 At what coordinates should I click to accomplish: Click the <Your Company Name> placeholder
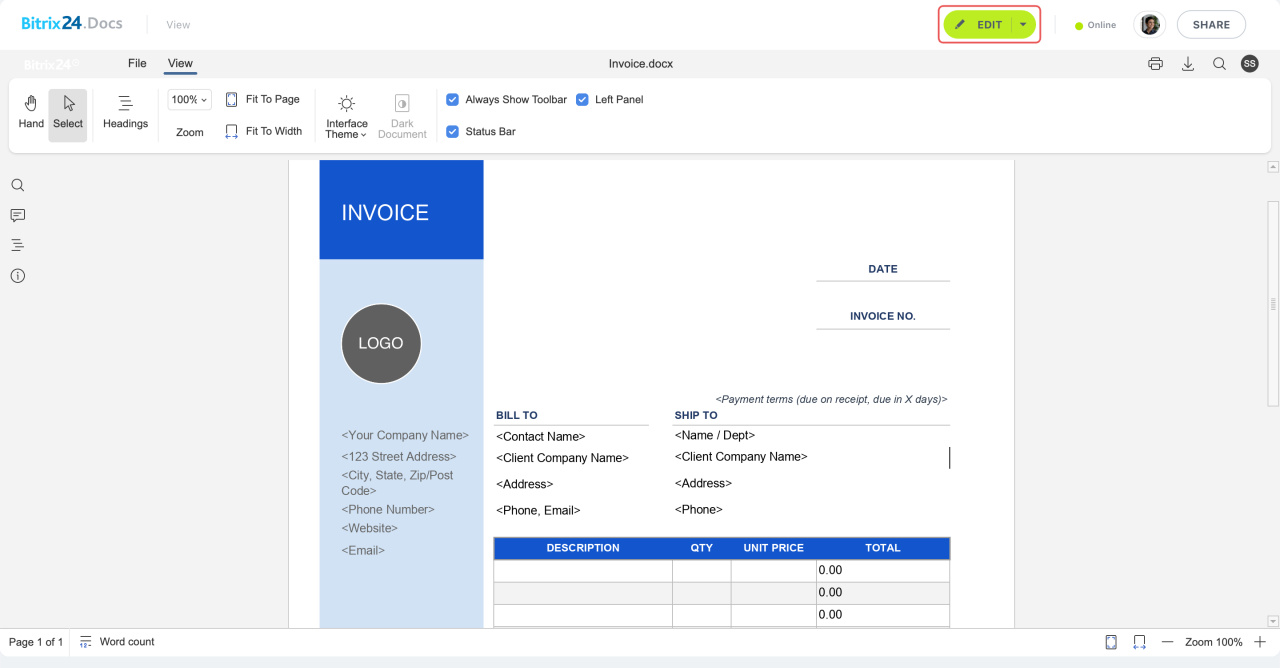click(405, 435)
